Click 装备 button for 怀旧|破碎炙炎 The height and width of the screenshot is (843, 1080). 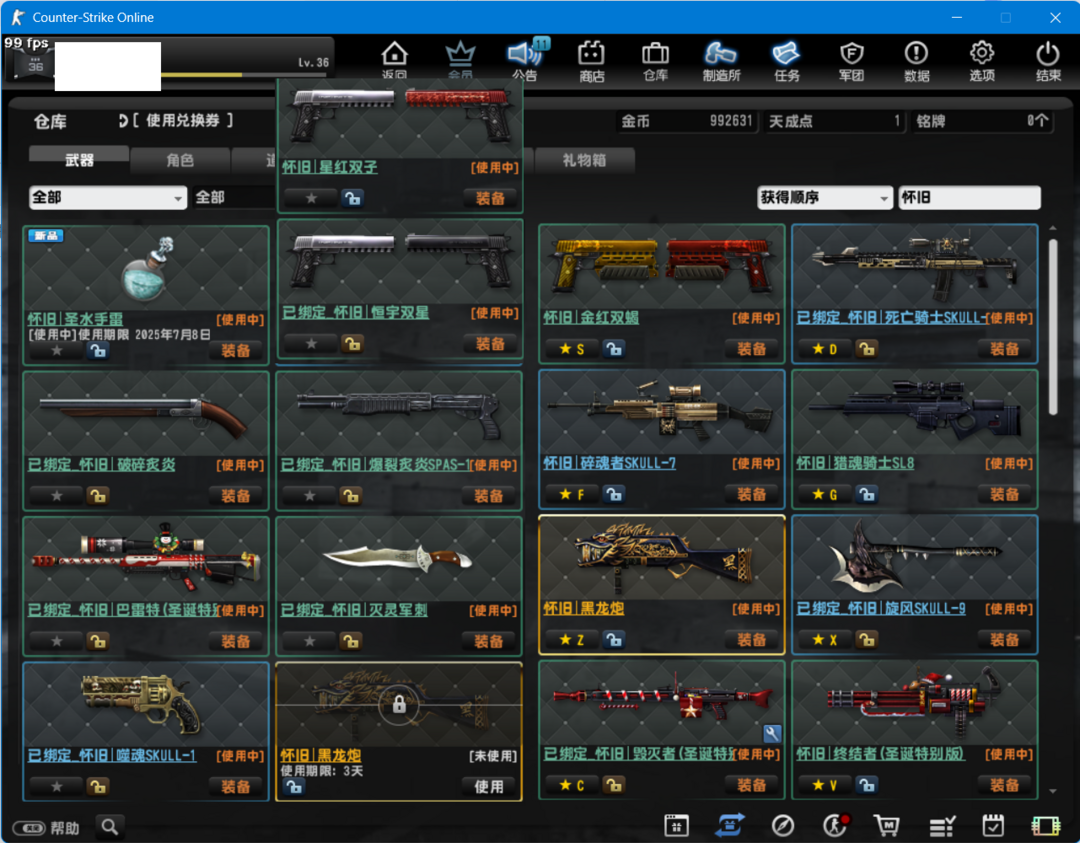236,496
